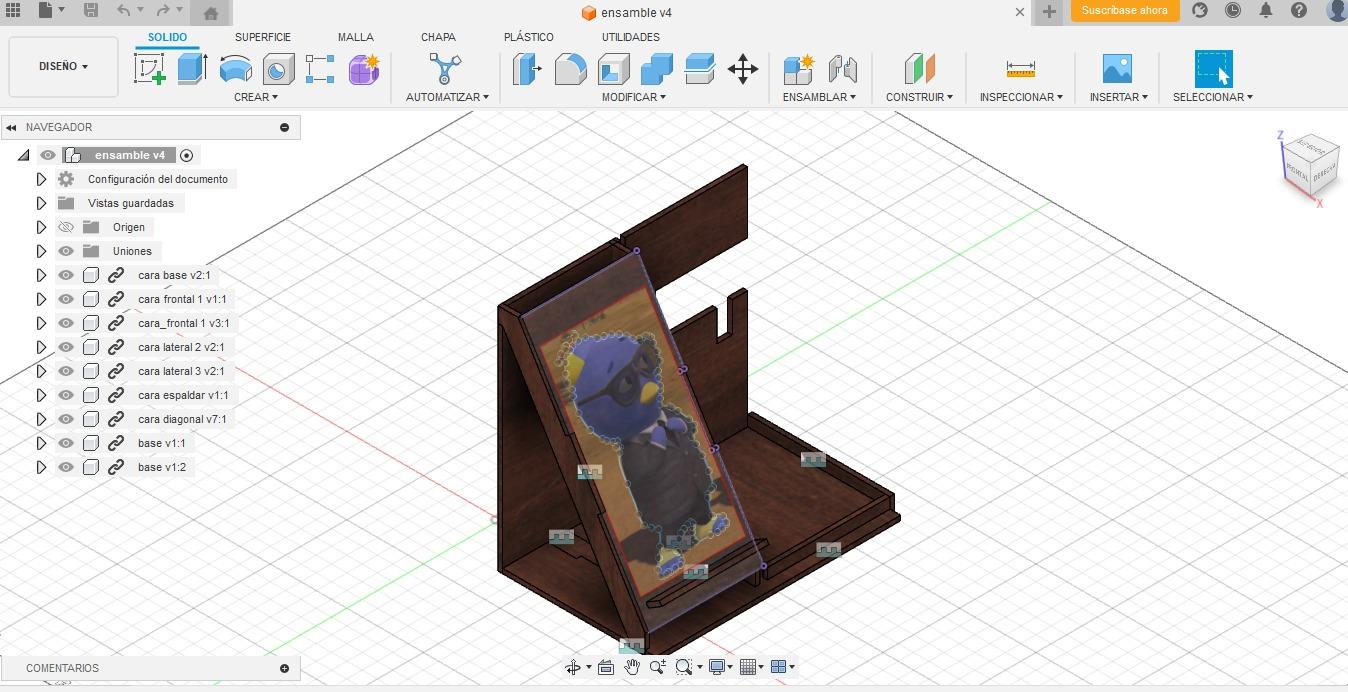
Task: Open the INSPECCIONAR dropdown menu
Action: click(1021, 97)
